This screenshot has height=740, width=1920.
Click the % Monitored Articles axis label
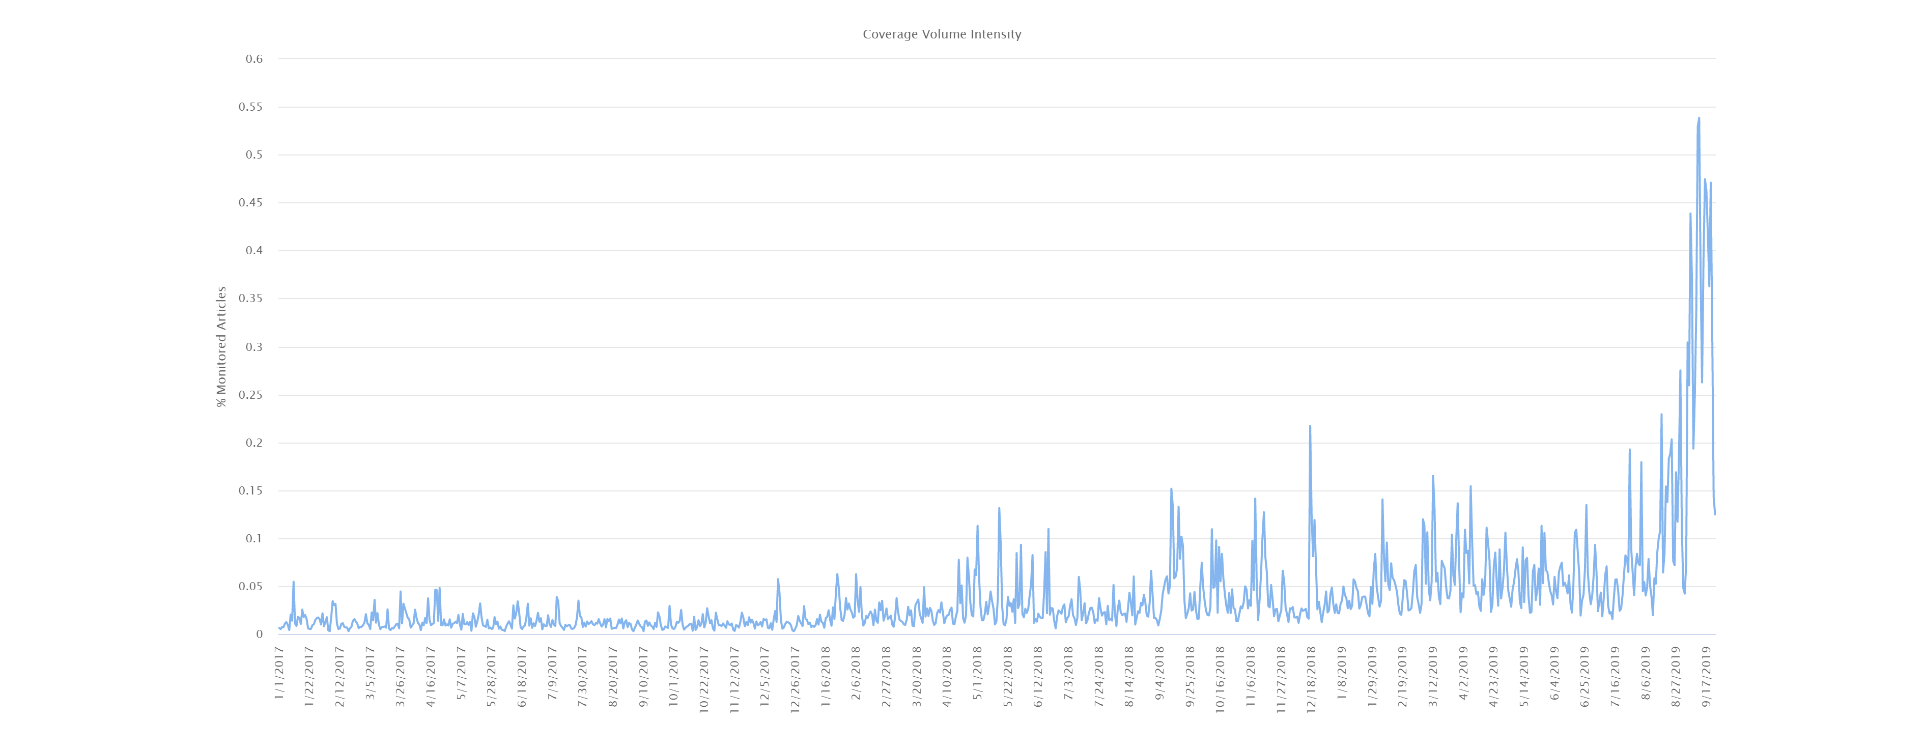point(222,347)
